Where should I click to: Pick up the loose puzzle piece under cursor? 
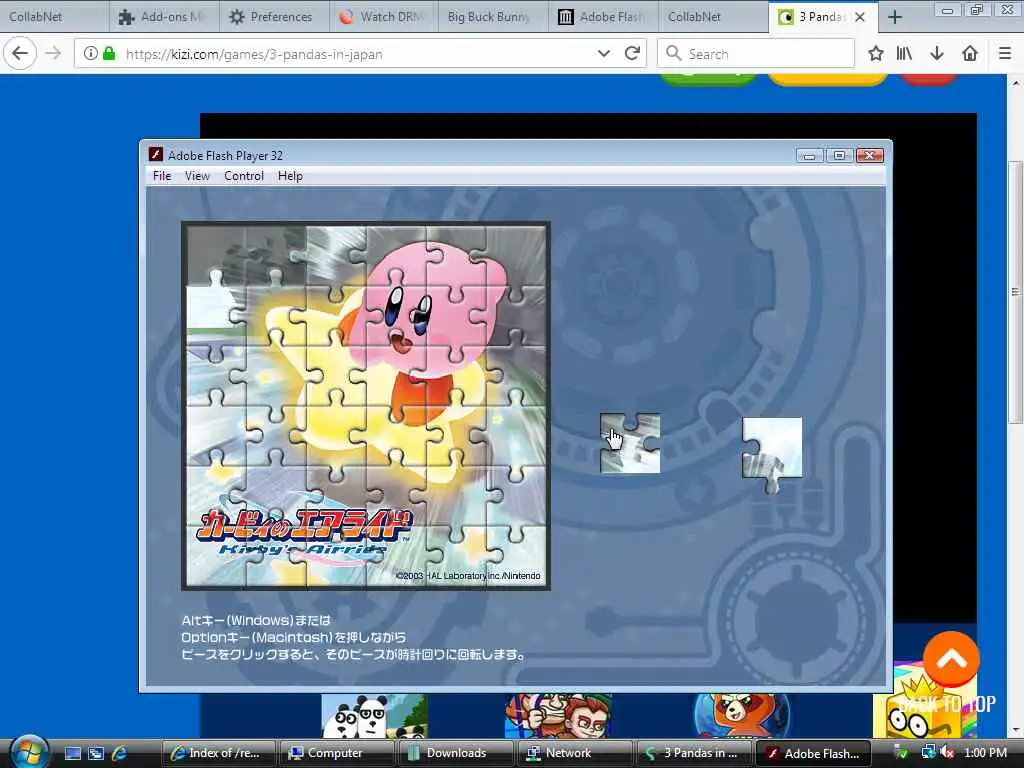click(630, 443)
